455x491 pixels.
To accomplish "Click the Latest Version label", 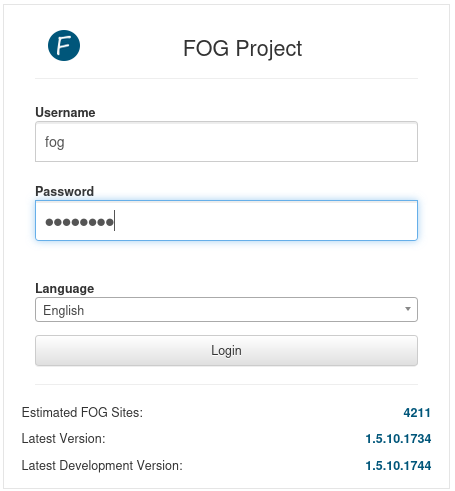I will [63, 439].
